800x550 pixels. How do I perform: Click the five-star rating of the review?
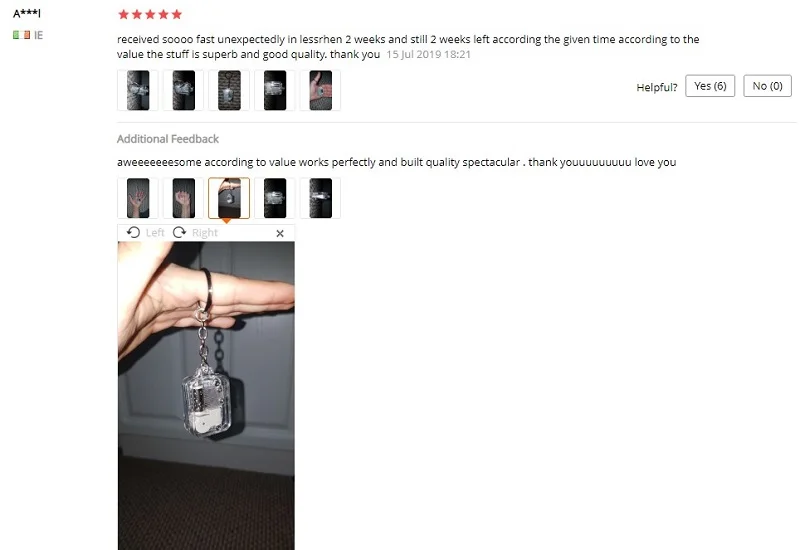pyautogui.click(x=150, y=14)
